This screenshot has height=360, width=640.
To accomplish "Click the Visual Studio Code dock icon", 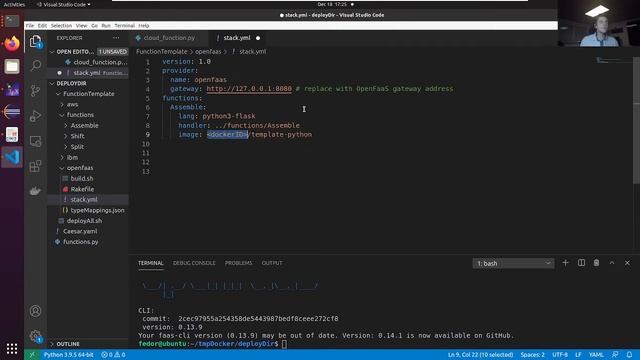I will click(12, 157).
